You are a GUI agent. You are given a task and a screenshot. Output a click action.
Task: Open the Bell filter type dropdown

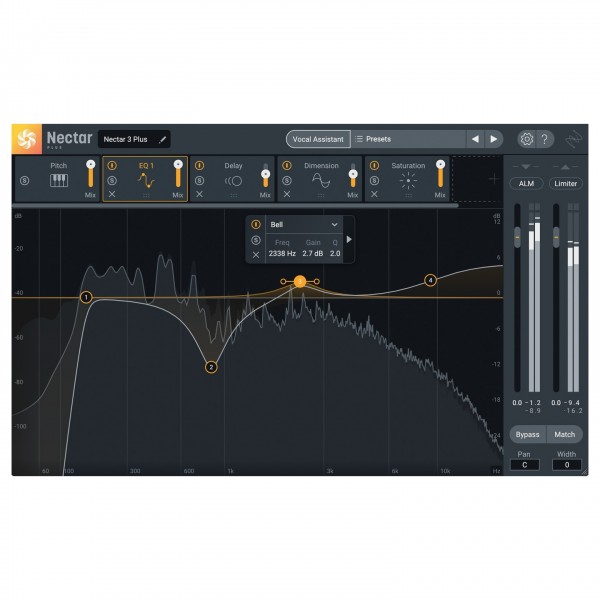coord(304,225)
